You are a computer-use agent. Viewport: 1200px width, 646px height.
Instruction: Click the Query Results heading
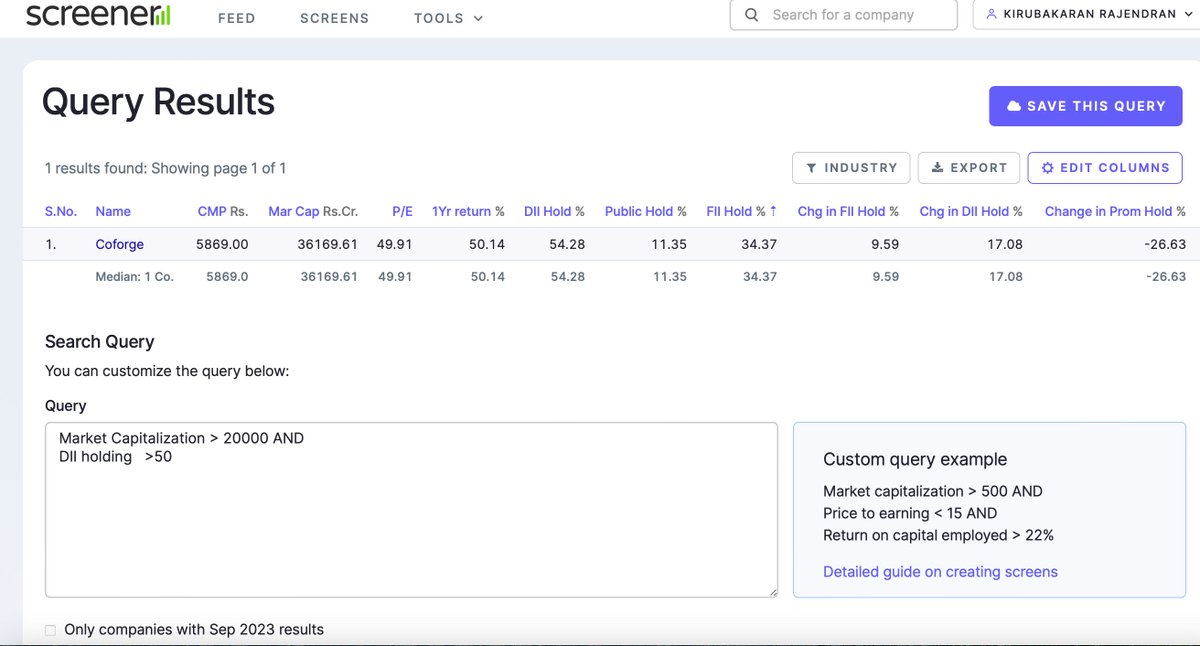[x=158, y=102]
